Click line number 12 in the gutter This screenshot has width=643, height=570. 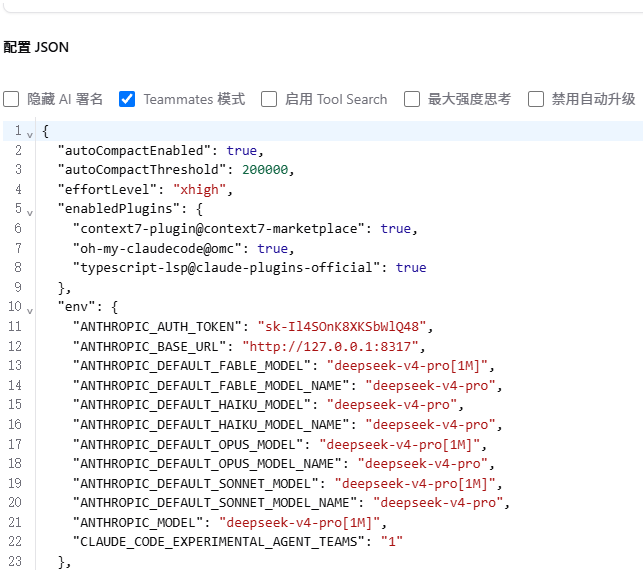[15, 346]
